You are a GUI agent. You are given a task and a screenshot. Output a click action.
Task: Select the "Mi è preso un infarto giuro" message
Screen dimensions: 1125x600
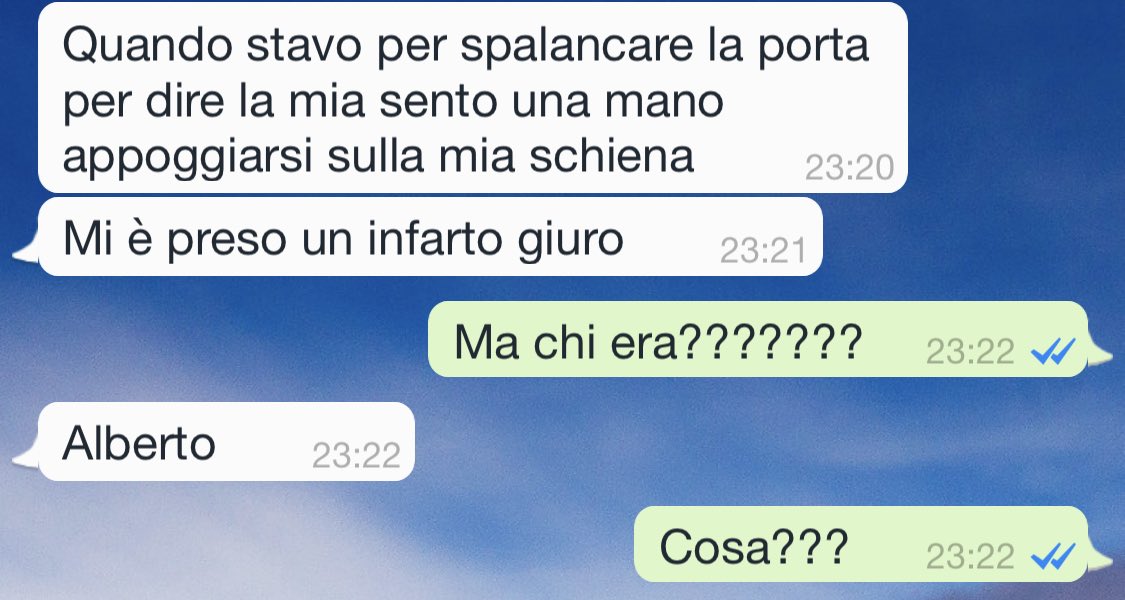point(430,237)
